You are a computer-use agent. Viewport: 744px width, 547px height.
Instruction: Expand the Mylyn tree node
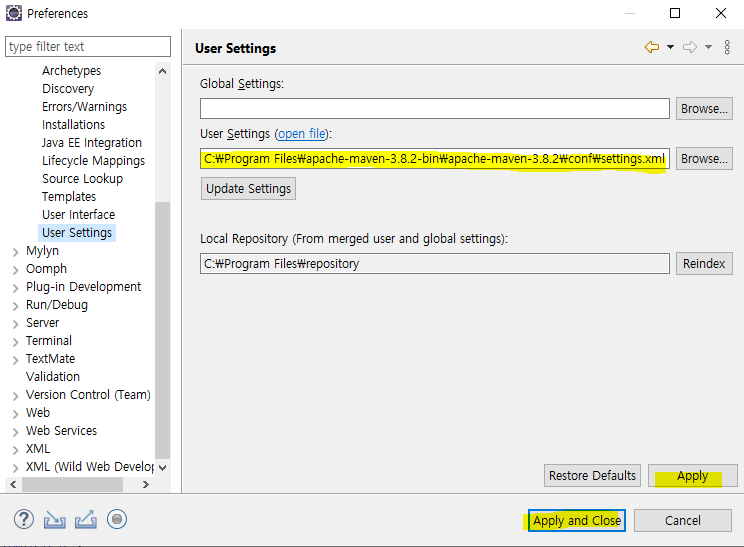click(x=15, y=251)
